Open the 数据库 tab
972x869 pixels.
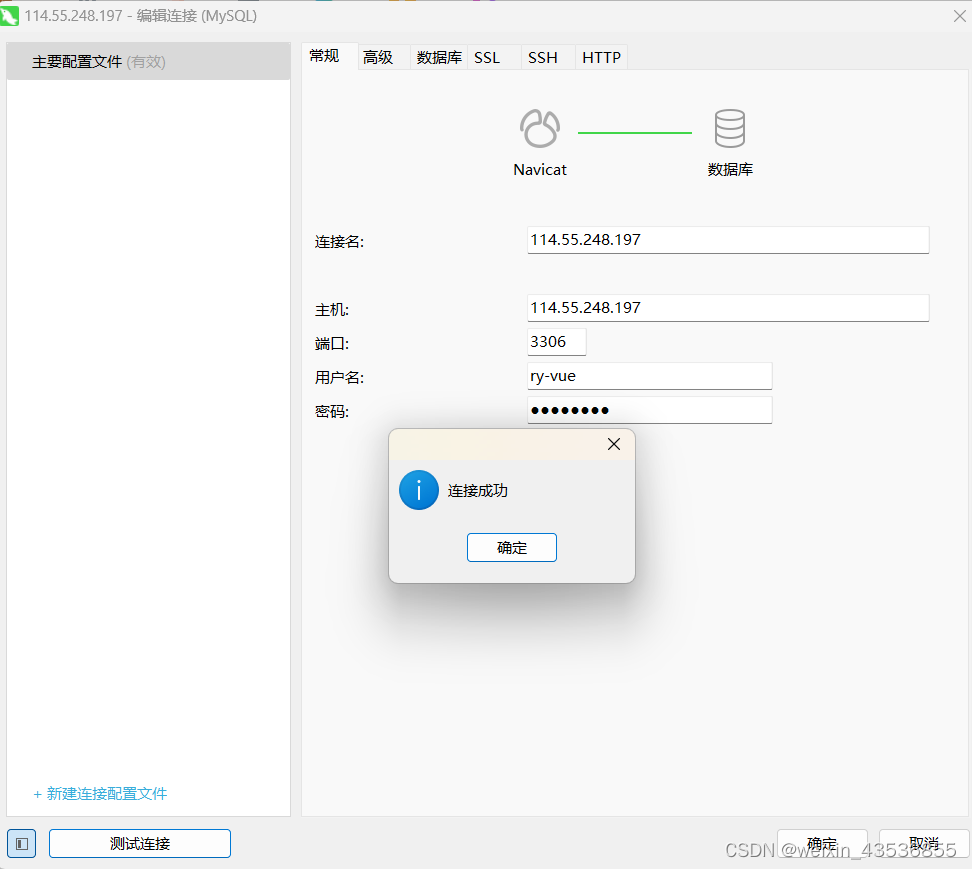point(439,58)
